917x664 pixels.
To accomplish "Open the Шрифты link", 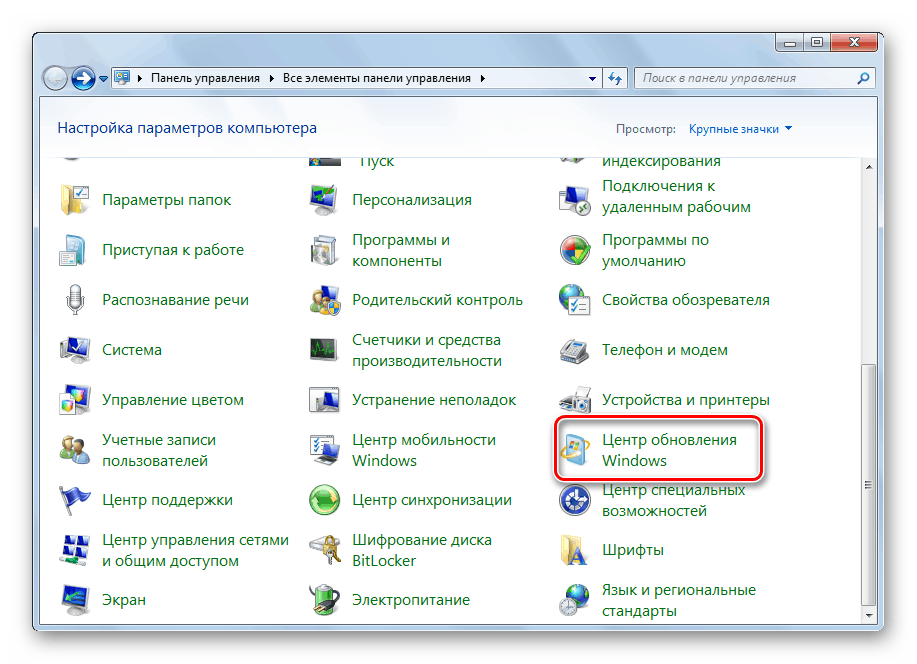I will 633,550.
